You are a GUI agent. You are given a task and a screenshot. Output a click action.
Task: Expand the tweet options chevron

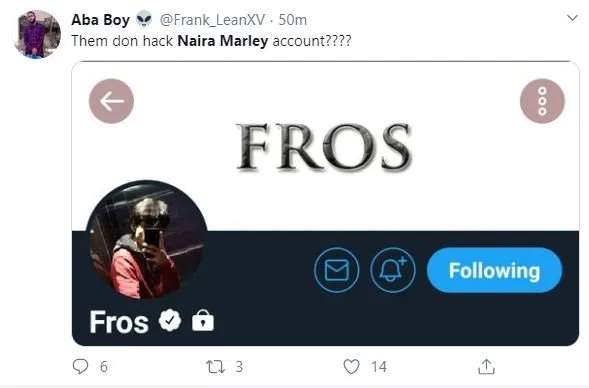572,18
